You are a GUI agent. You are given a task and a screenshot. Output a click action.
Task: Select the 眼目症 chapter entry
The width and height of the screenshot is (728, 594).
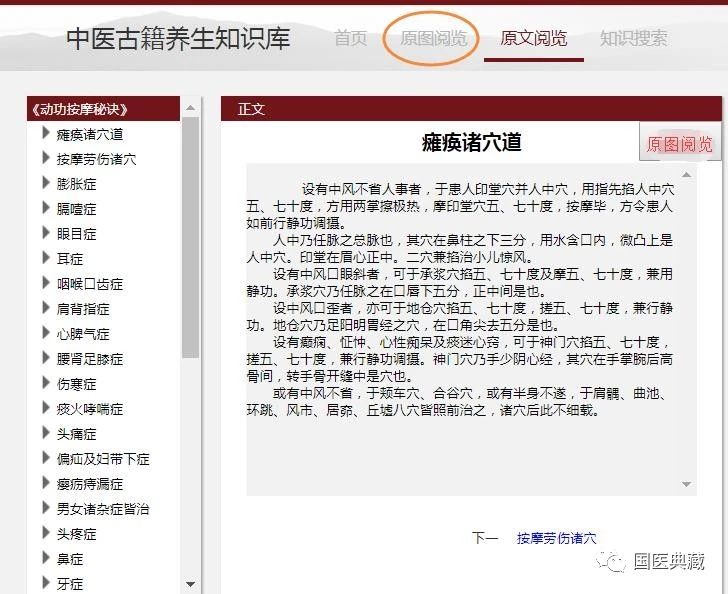76,234
